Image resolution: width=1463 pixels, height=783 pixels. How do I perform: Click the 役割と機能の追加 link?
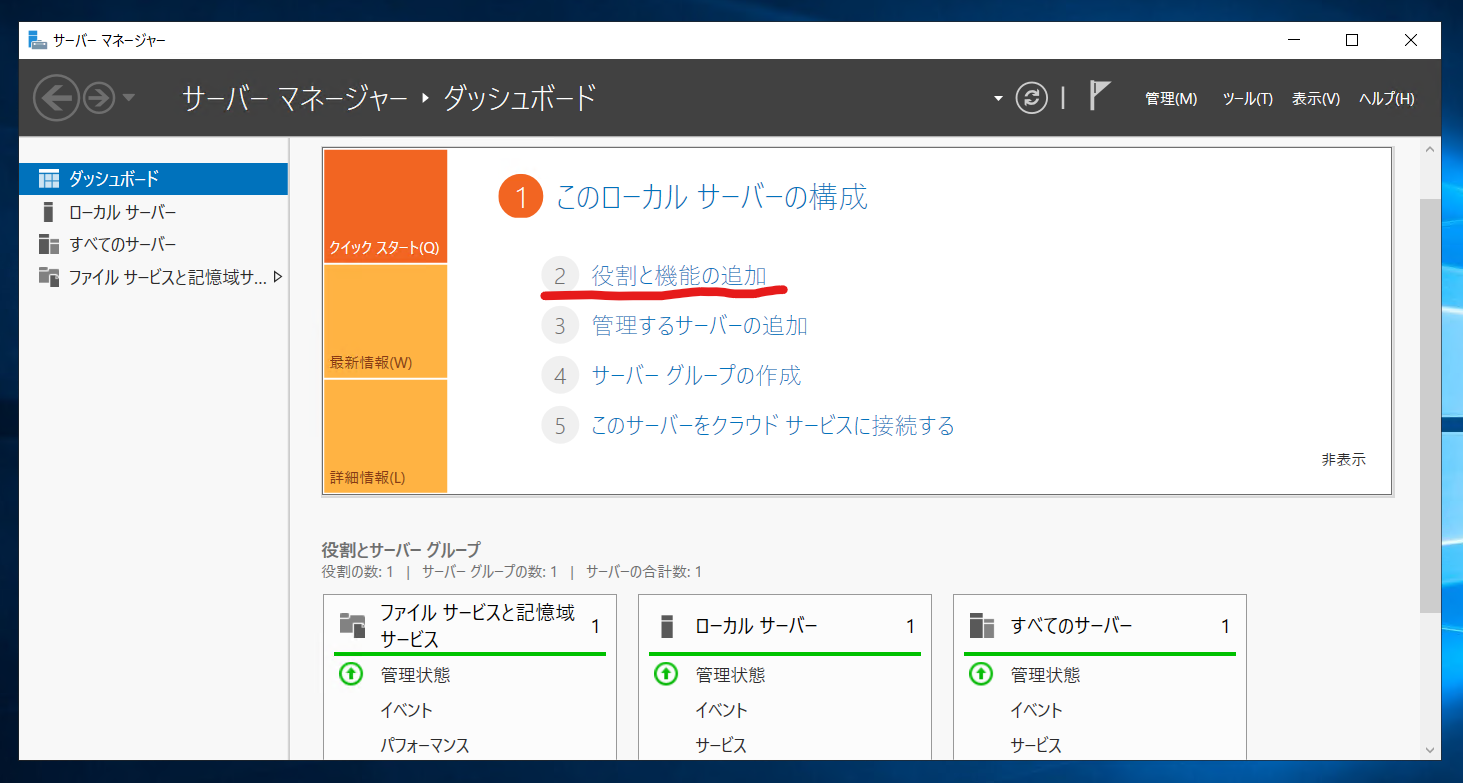(x=679, y=275)
